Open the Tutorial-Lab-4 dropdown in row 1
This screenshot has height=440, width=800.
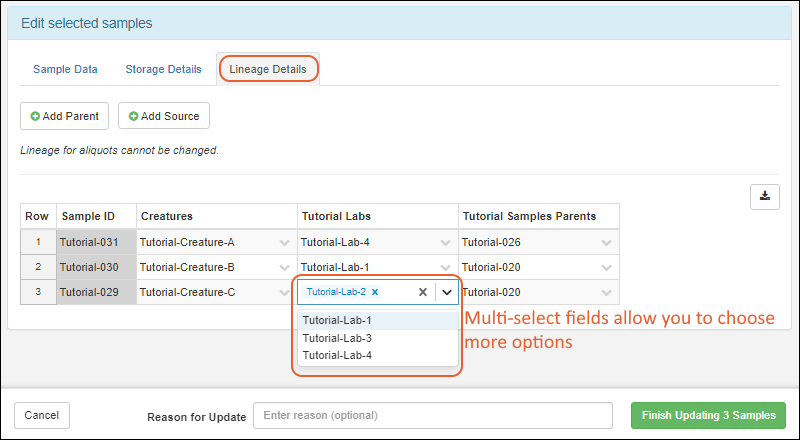pyautogui.click(x=446, y=242)
